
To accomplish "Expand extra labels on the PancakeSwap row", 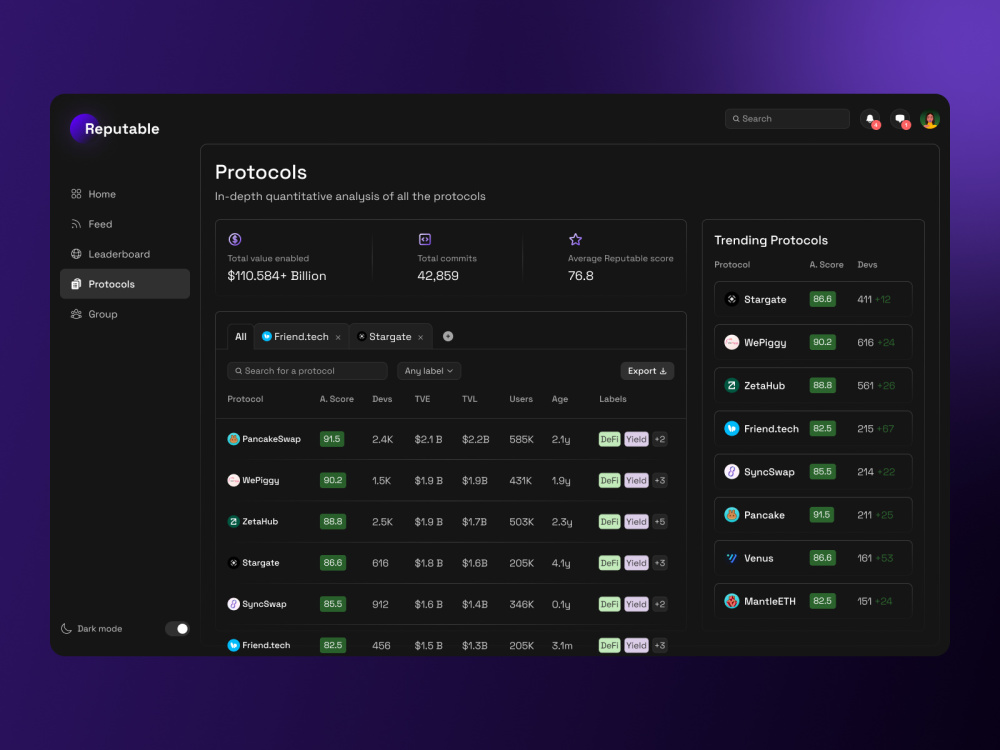I will pyautogui.click(x=659, y=438).
